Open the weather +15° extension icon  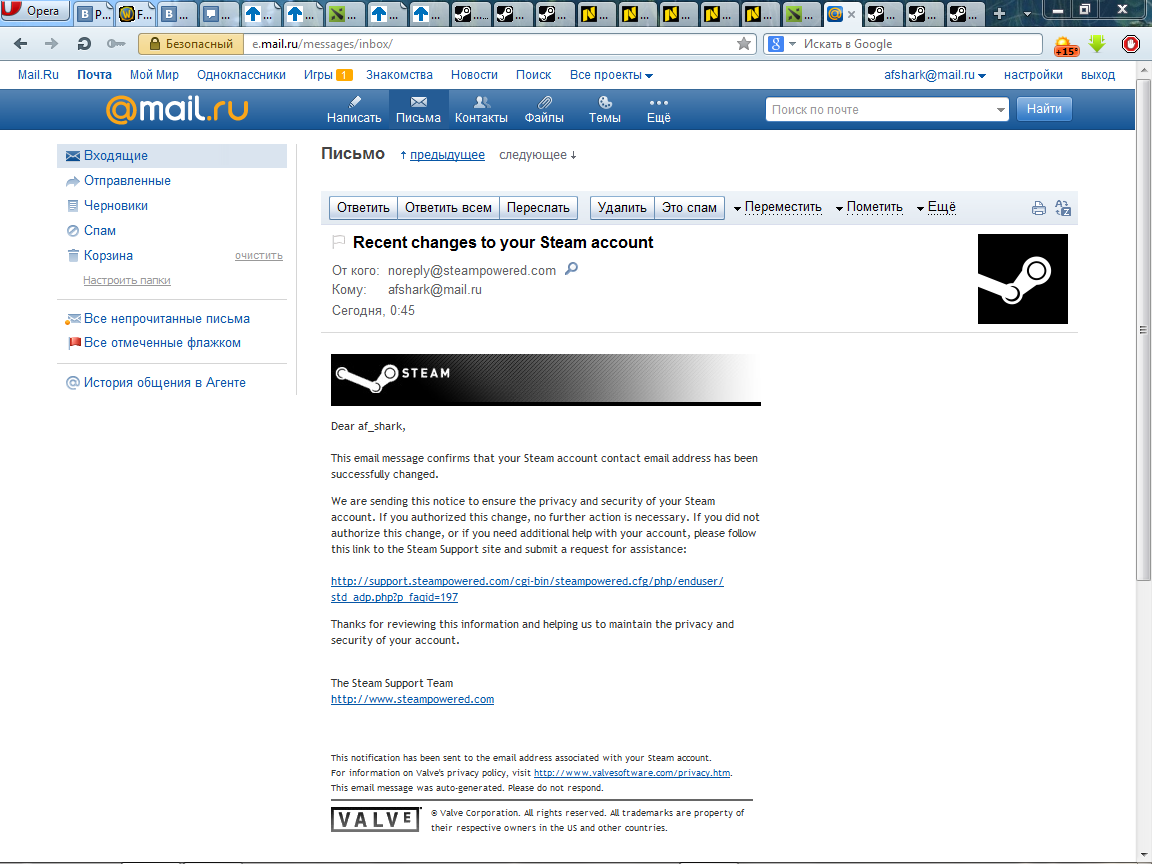1066,46
